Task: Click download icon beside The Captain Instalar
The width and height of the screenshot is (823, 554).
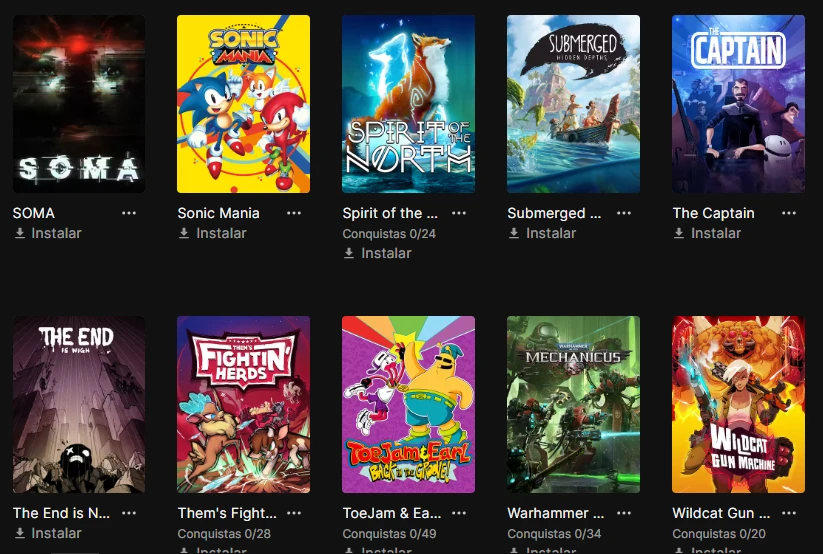Action: click(x=679, y=233)
